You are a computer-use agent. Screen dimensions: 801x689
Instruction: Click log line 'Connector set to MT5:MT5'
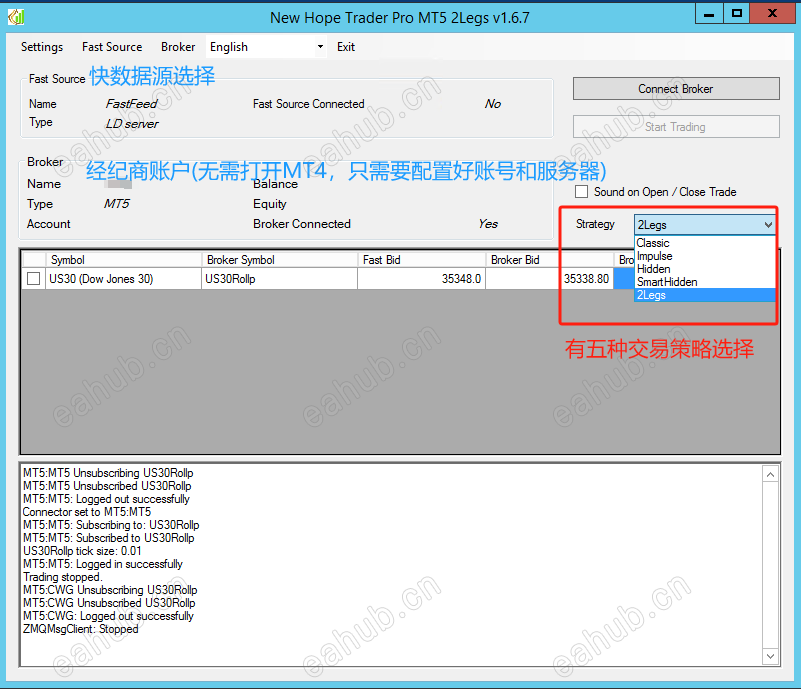[87, 512]
